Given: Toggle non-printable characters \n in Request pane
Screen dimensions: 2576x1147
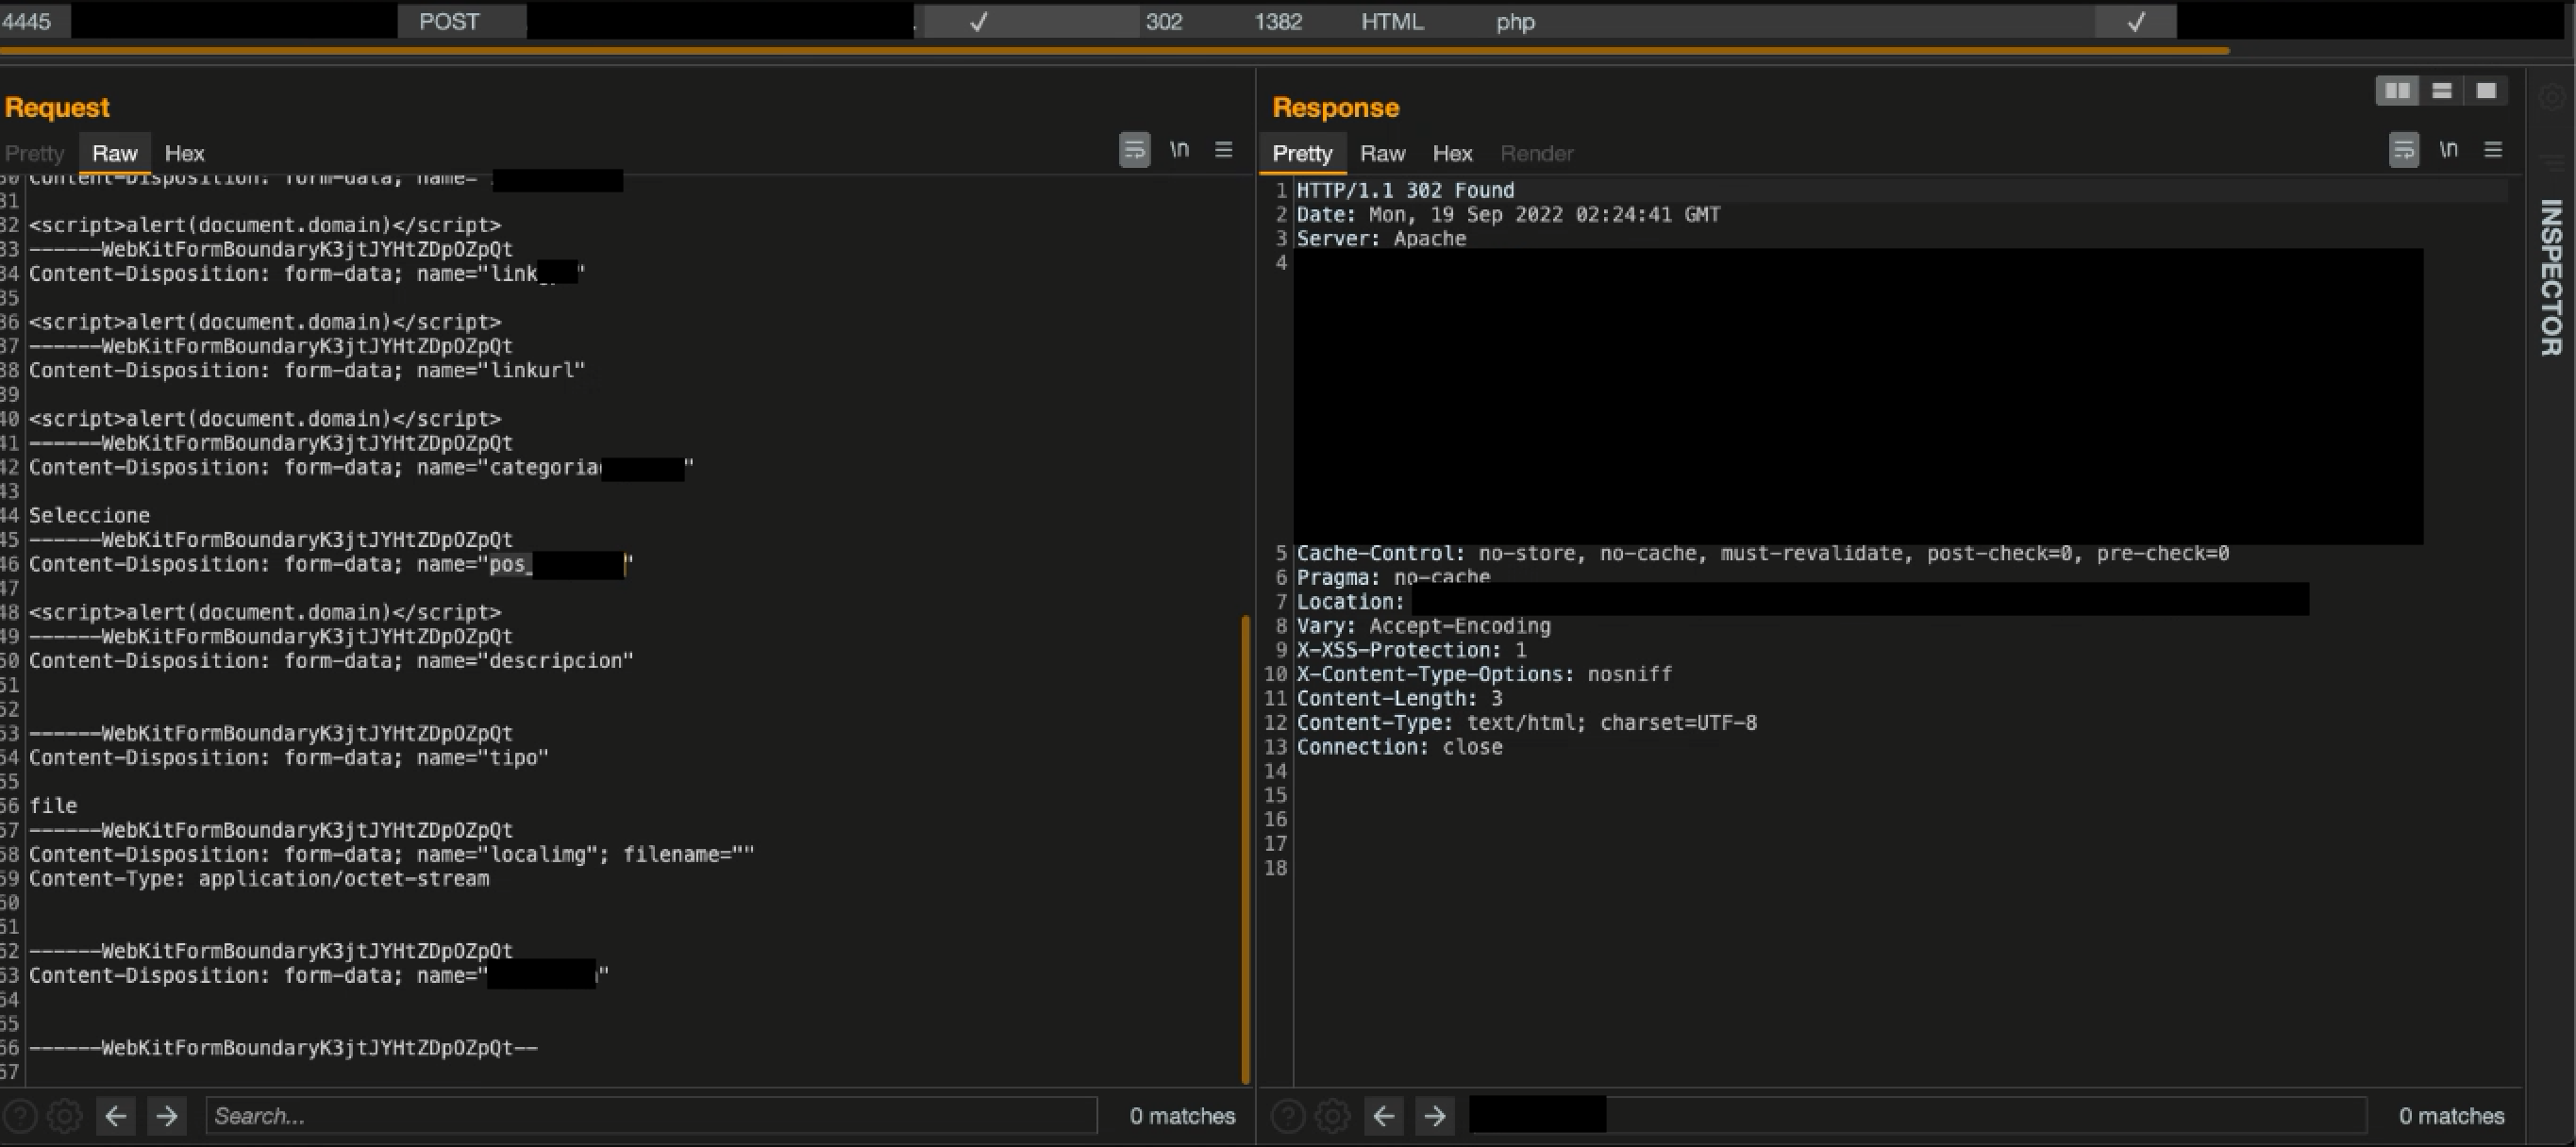Looking at the screenshot, I should 1180,150.
